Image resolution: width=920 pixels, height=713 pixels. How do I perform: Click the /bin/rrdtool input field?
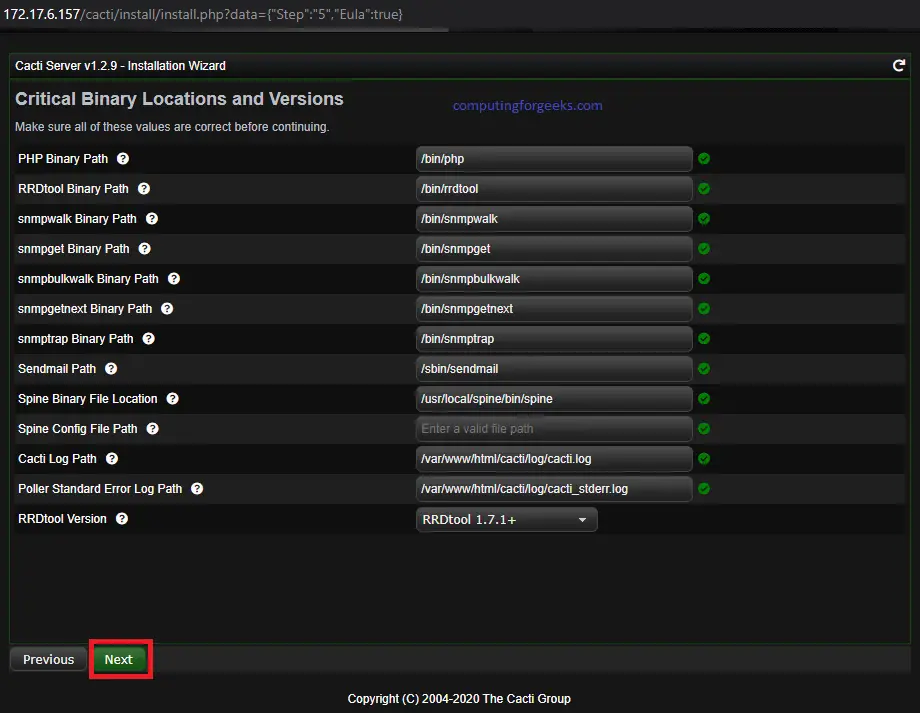point(554,188)
